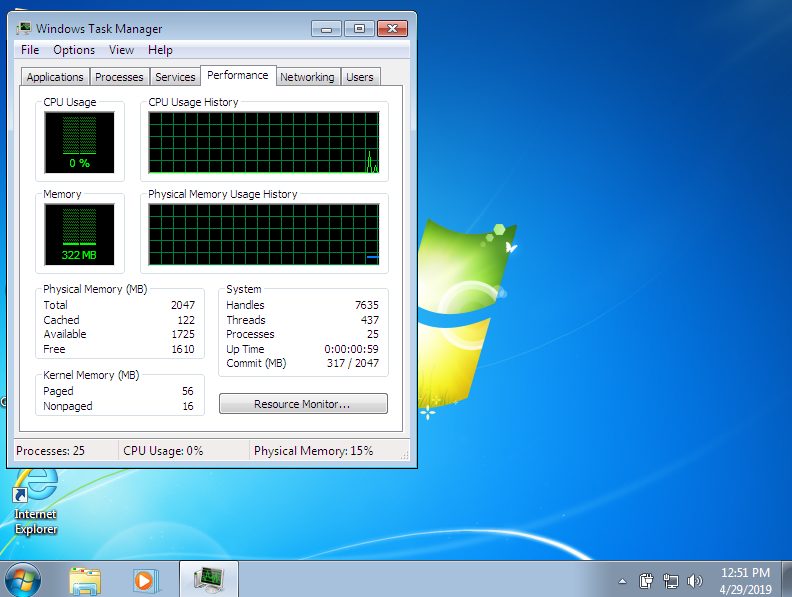Select the Task Manager taskbar button
The width and height of the screenshot is (792, 597).
(x=209, y=579)
